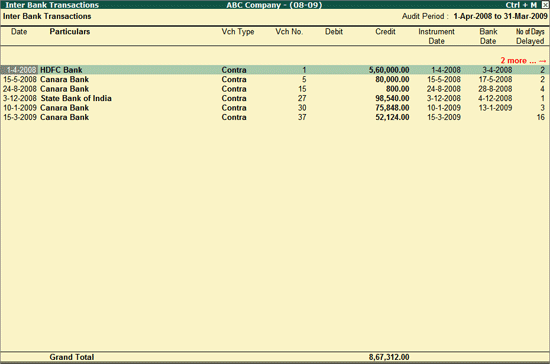550x364 pixels.
Task: Open the State Bank of India transaction
Action: [x=275, y=98]
